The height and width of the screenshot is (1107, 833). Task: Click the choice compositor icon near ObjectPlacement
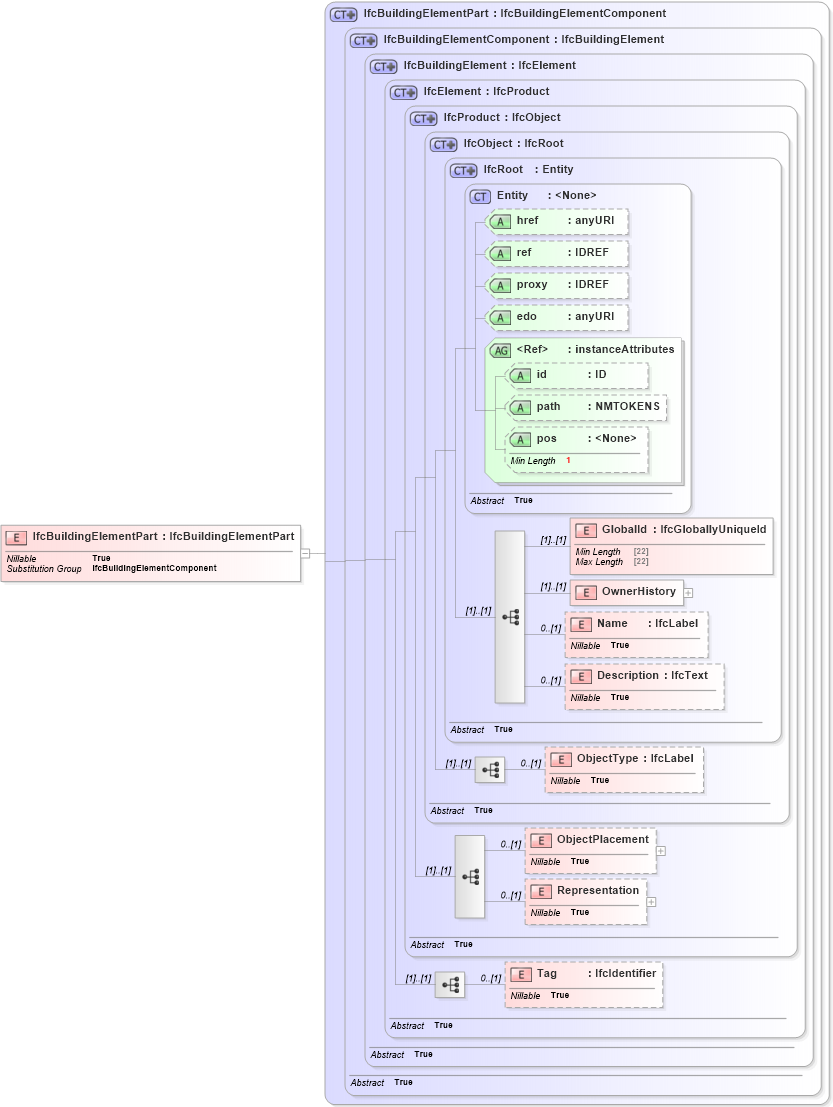click(x=468, y=876)
